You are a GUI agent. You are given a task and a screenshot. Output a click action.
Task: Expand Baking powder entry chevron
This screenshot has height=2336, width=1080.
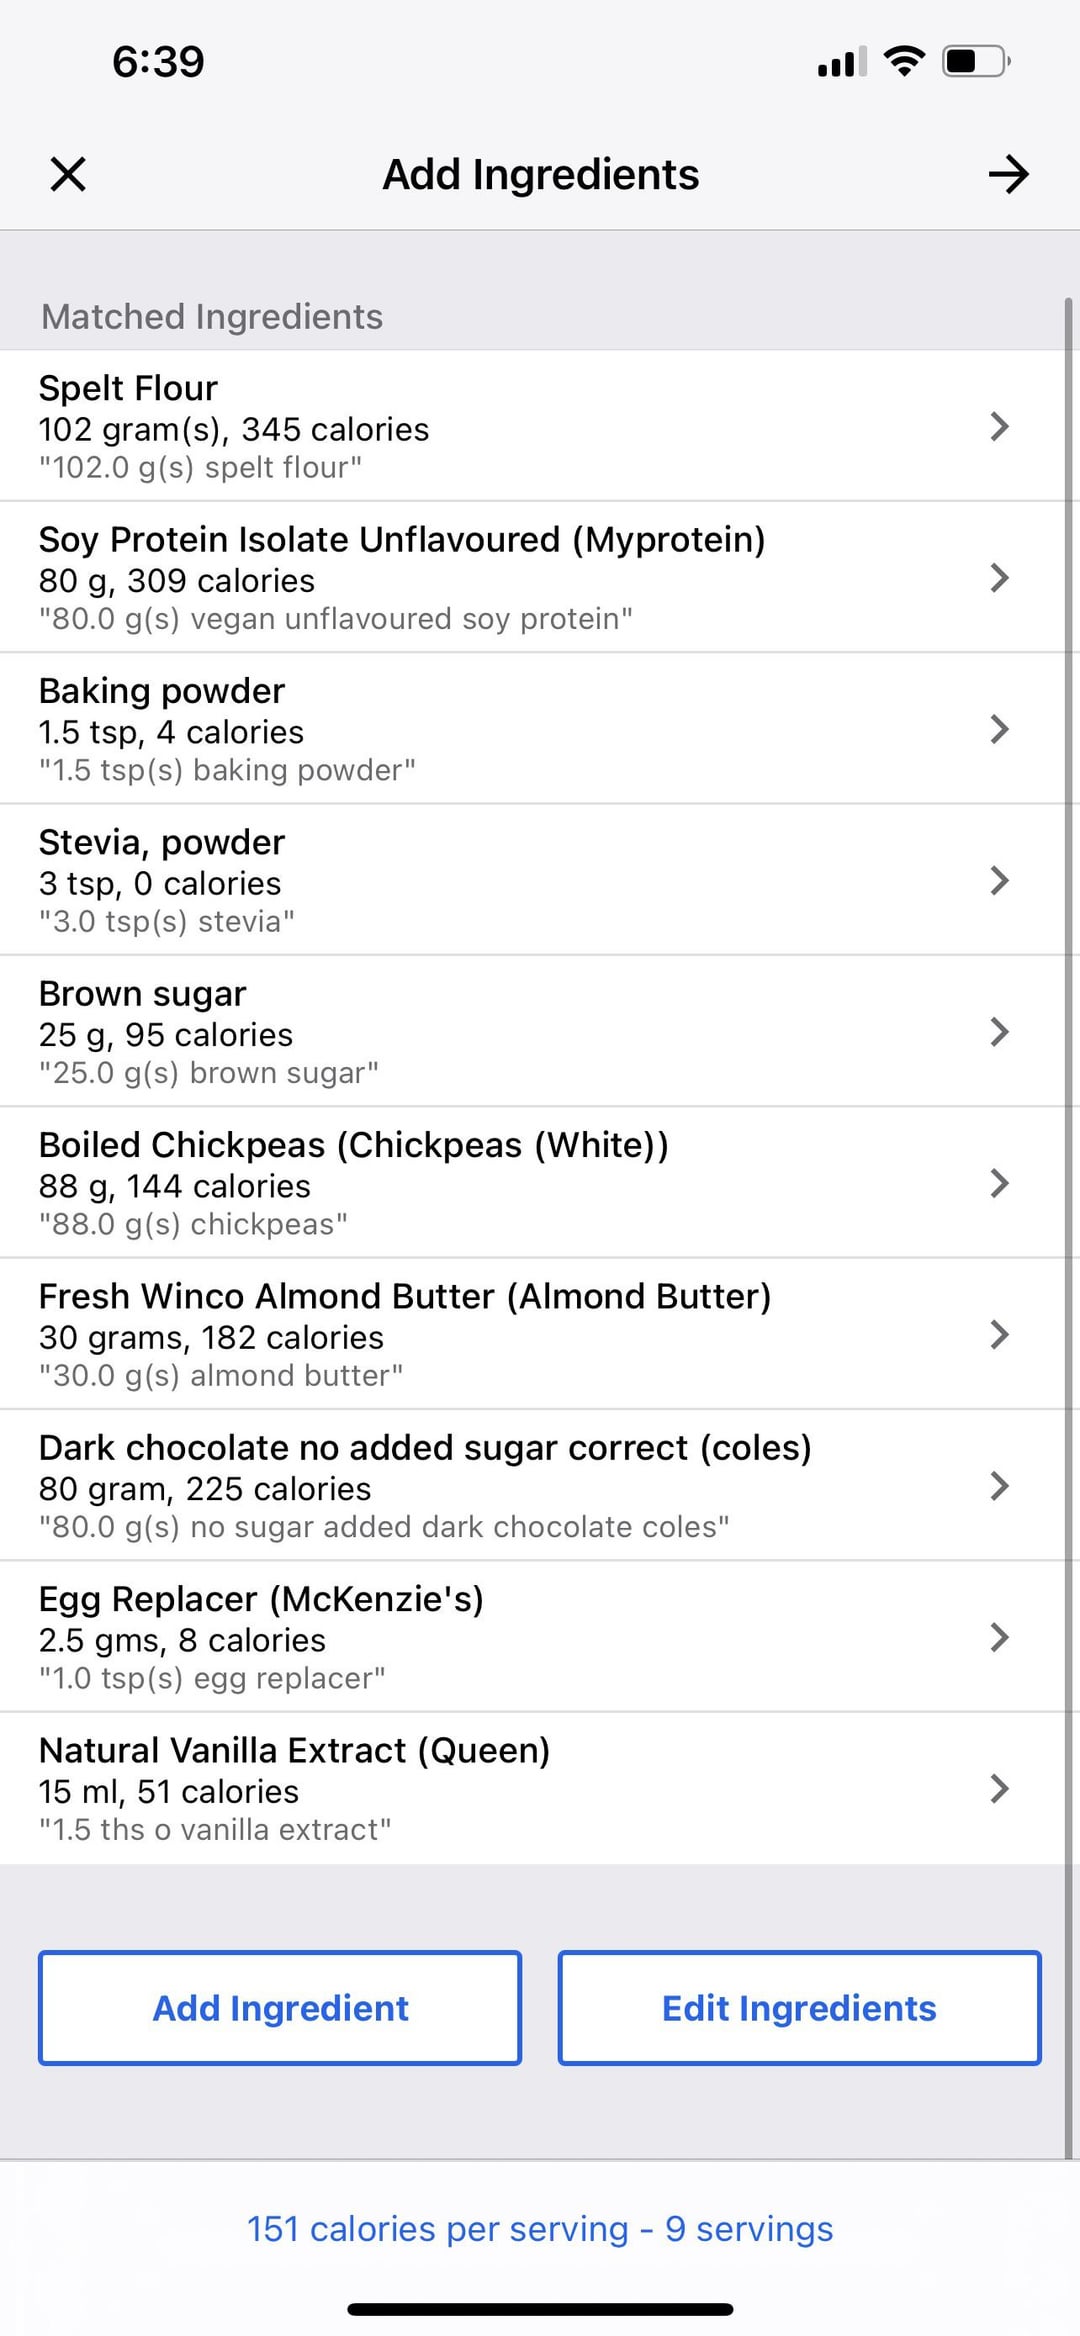[x=998, y=729]
